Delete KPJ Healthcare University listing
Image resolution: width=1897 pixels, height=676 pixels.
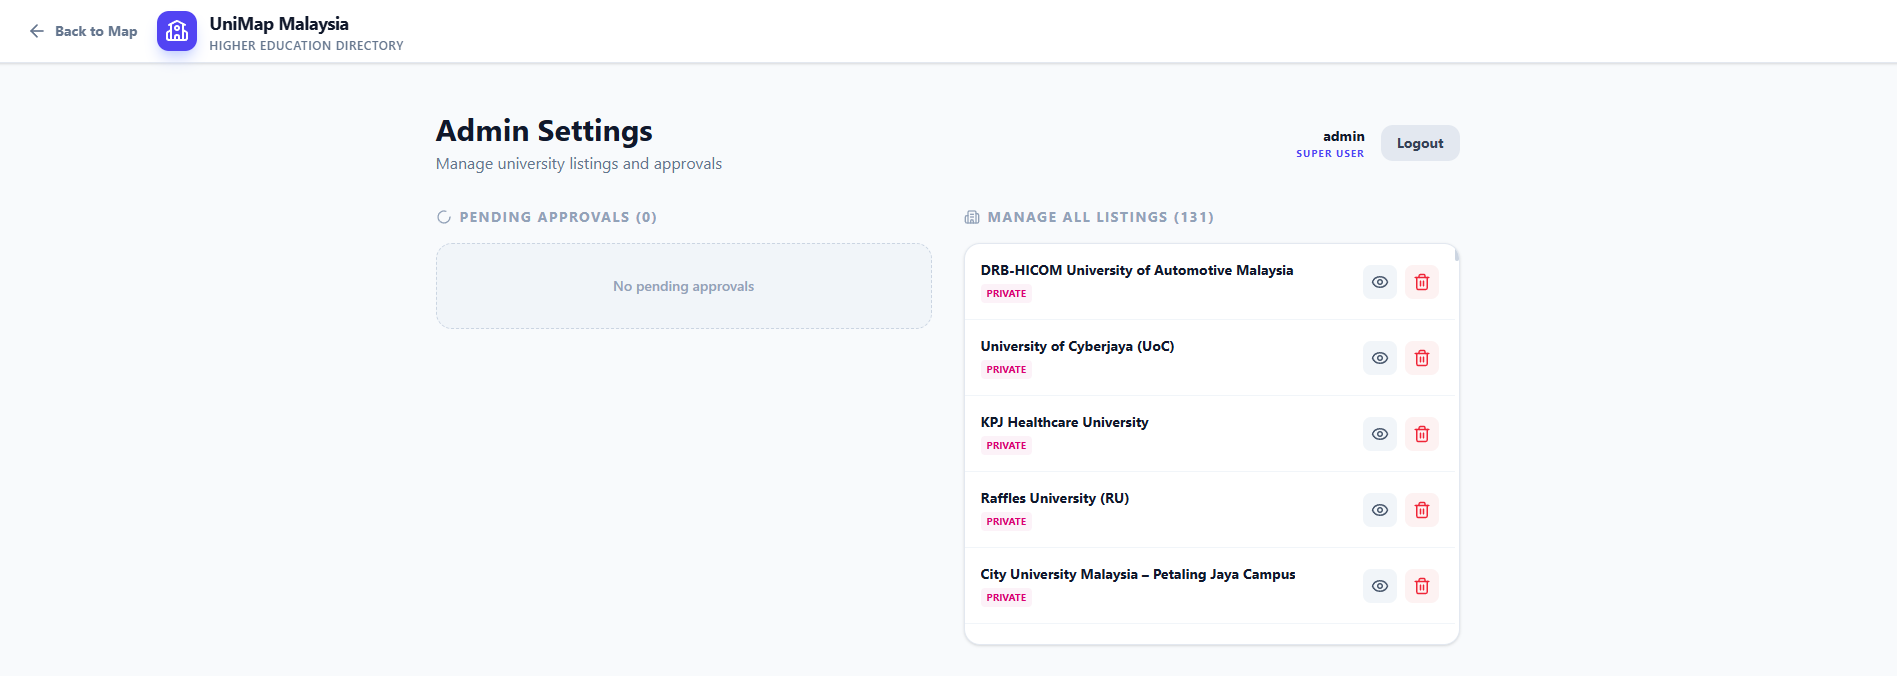(1421, 434)
